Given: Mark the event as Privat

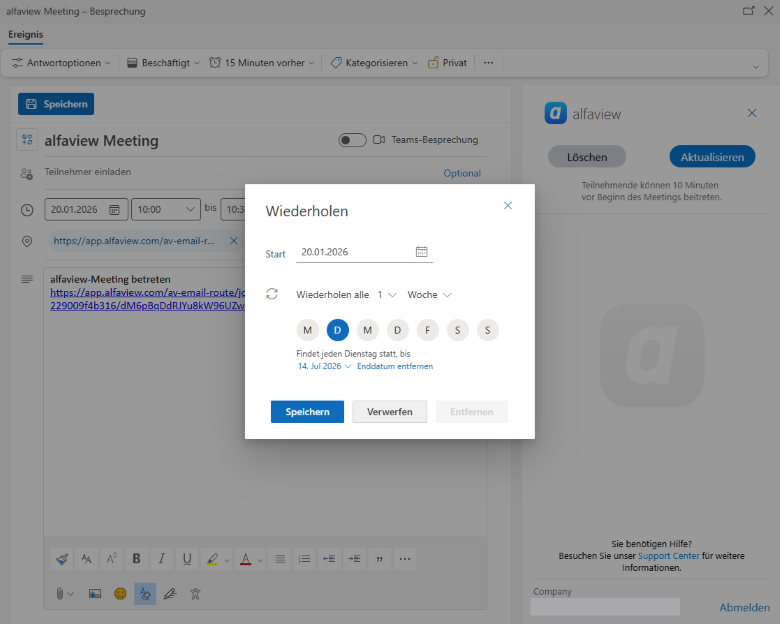Looking at the screenshot, I should click(x=447, y=63).
